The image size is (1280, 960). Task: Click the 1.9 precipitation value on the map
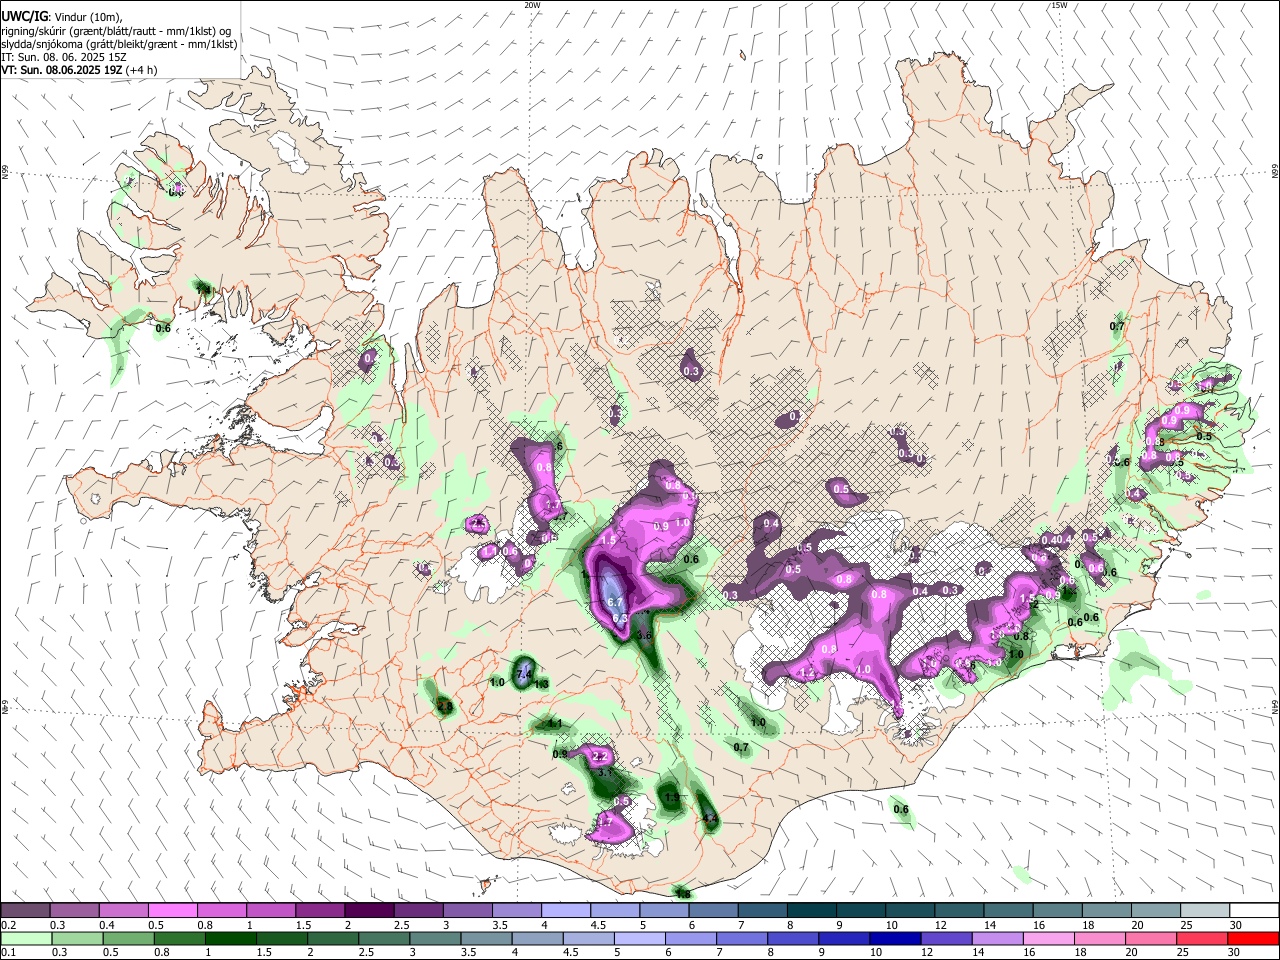673,797
